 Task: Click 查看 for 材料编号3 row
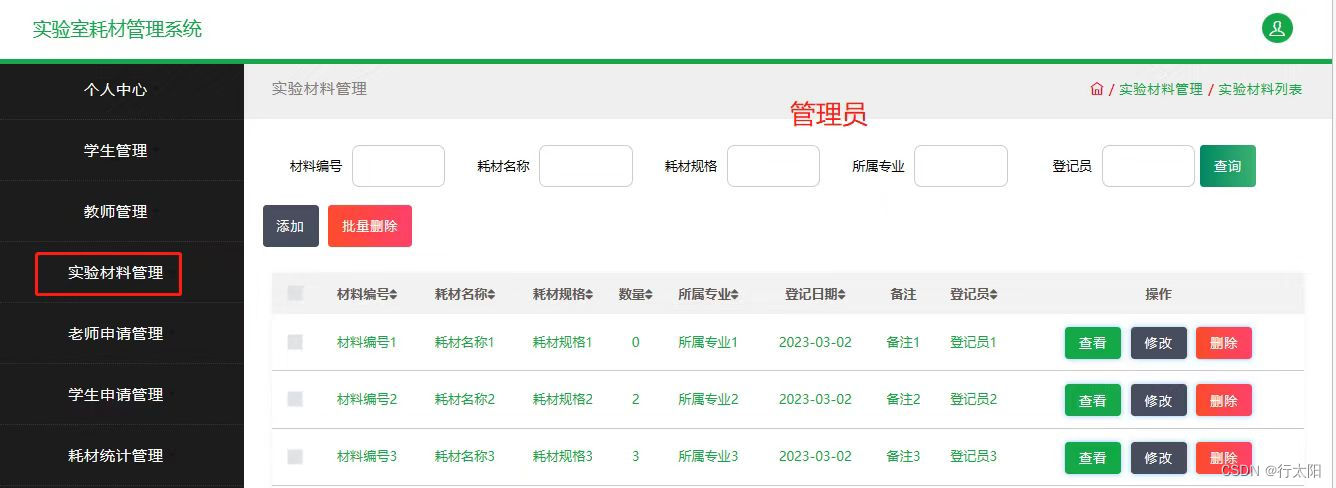[1093, 458]
